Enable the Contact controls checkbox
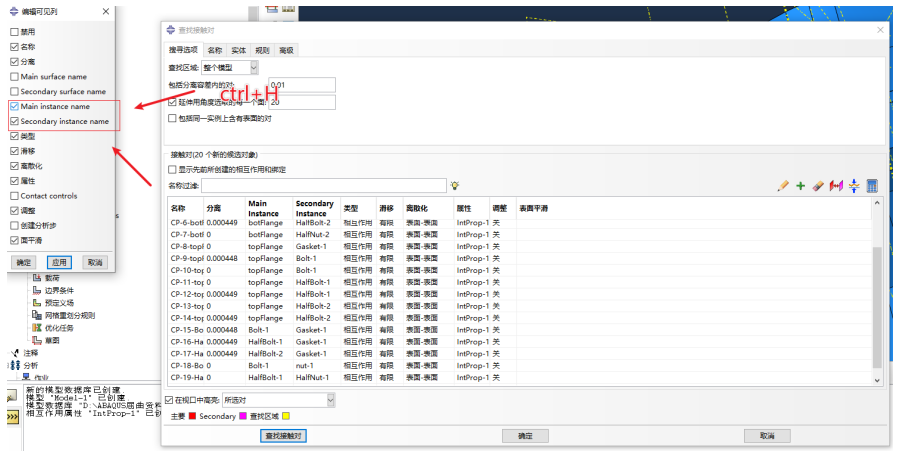This screenshot has height=459, width=899. point(14,196)
